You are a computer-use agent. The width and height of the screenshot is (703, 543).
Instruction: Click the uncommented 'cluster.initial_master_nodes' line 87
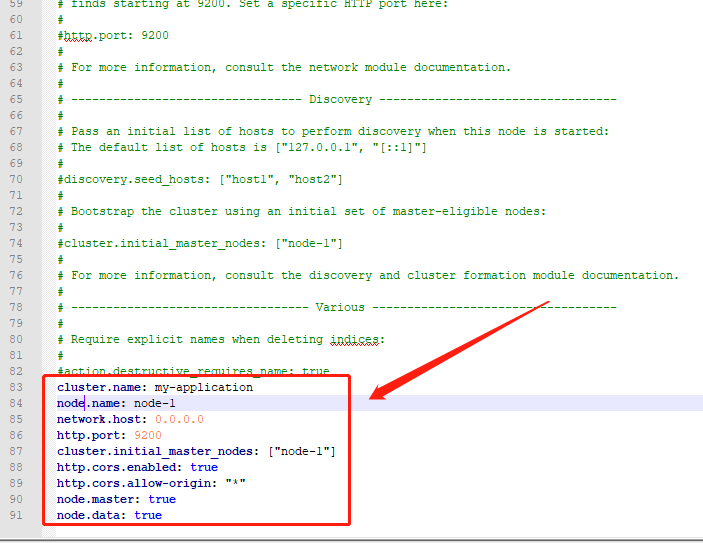coord(196,452)
